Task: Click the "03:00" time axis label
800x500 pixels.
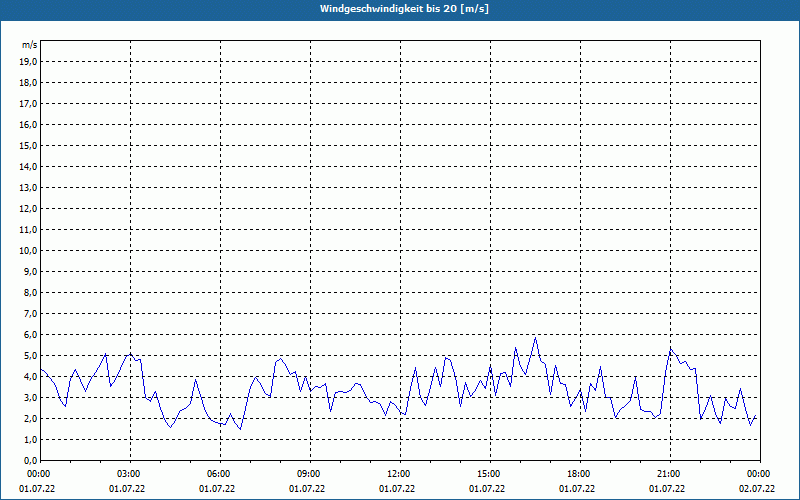Action: pos(131,474)
